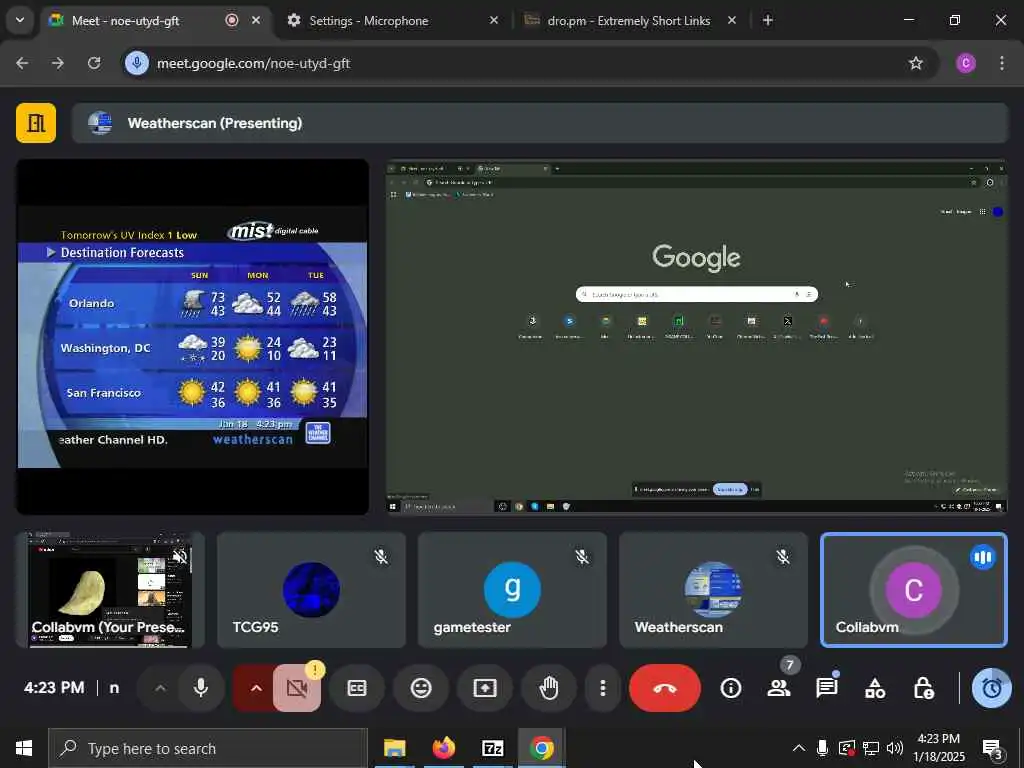Viewport: 1024px width, 768px height.
Task: Click the Weatherscan (Presenting) banner
Action: [x=540, y=123]
